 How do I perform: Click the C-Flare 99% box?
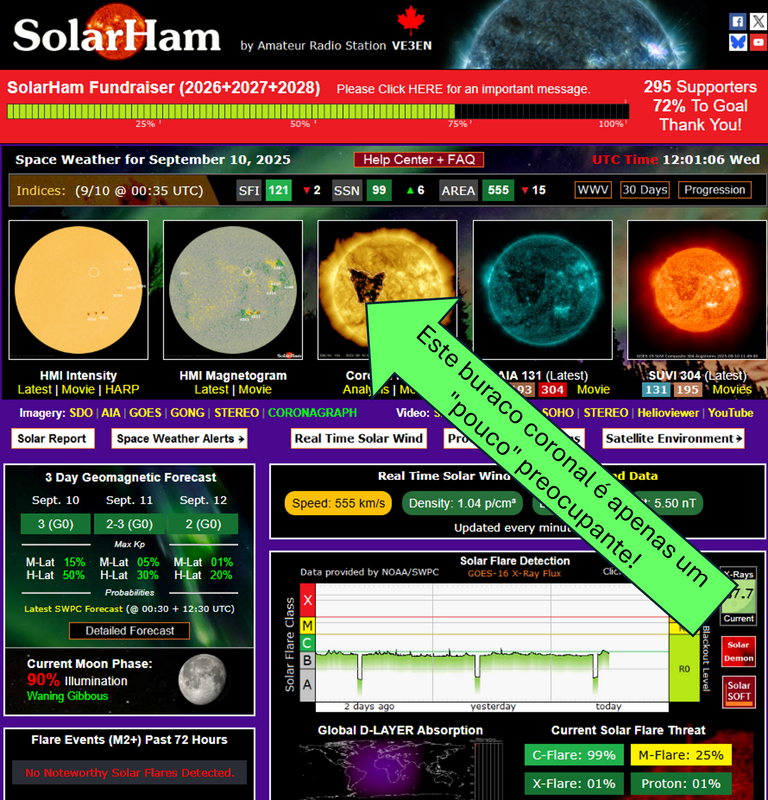574,755
